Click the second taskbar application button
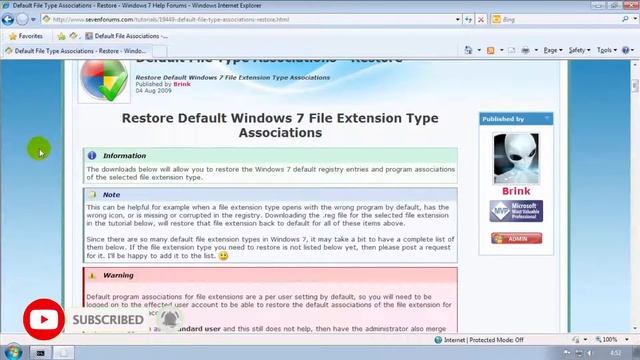 [64, 353]
